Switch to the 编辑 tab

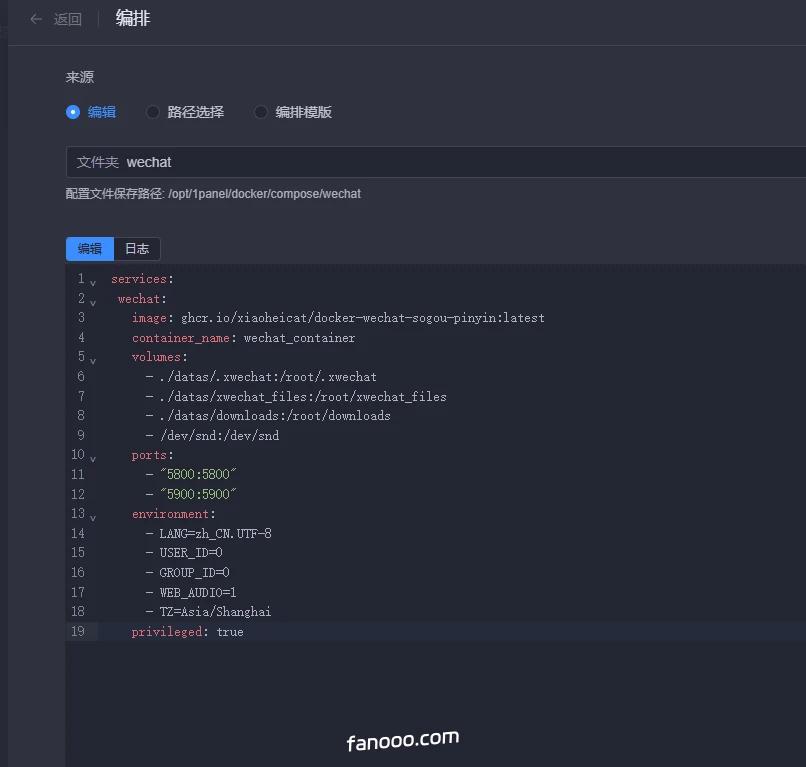tap(90, 249)
